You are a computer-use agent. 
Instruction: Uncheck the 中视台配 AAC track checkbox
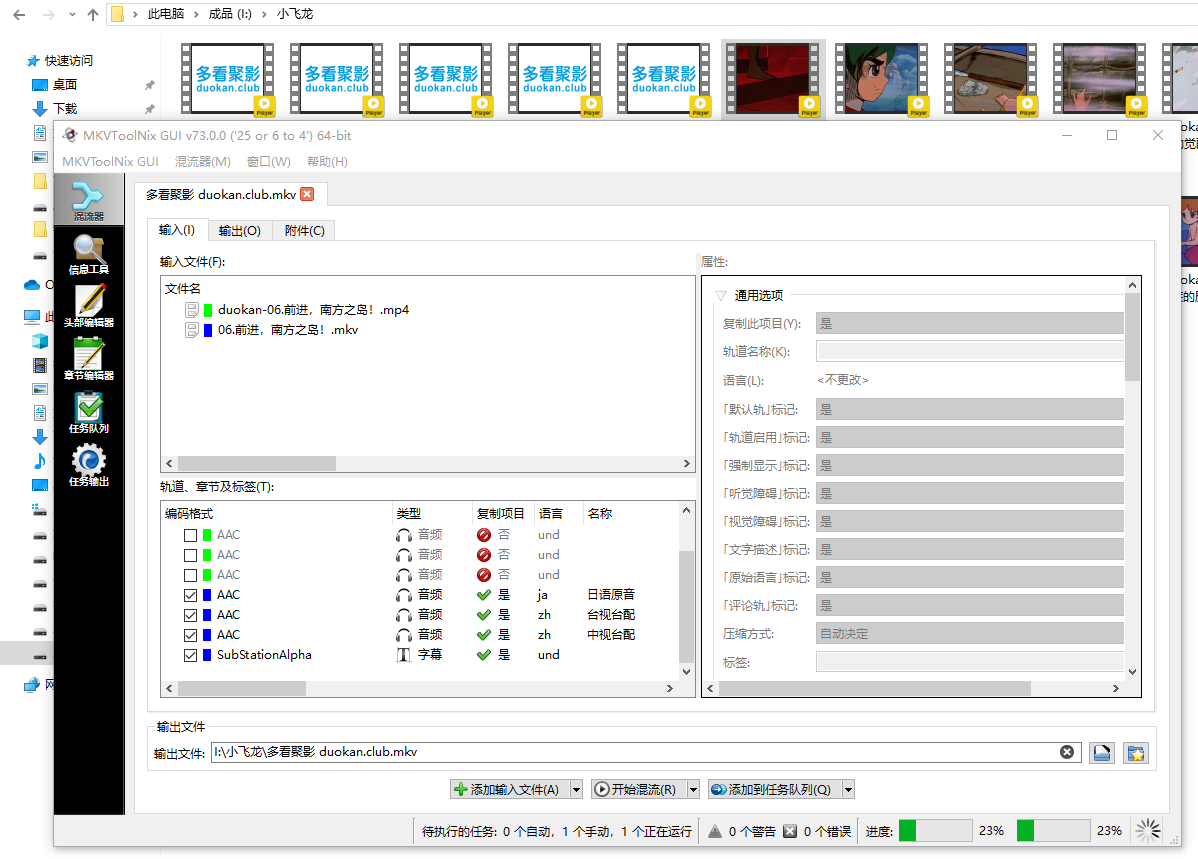pos(191,635)
